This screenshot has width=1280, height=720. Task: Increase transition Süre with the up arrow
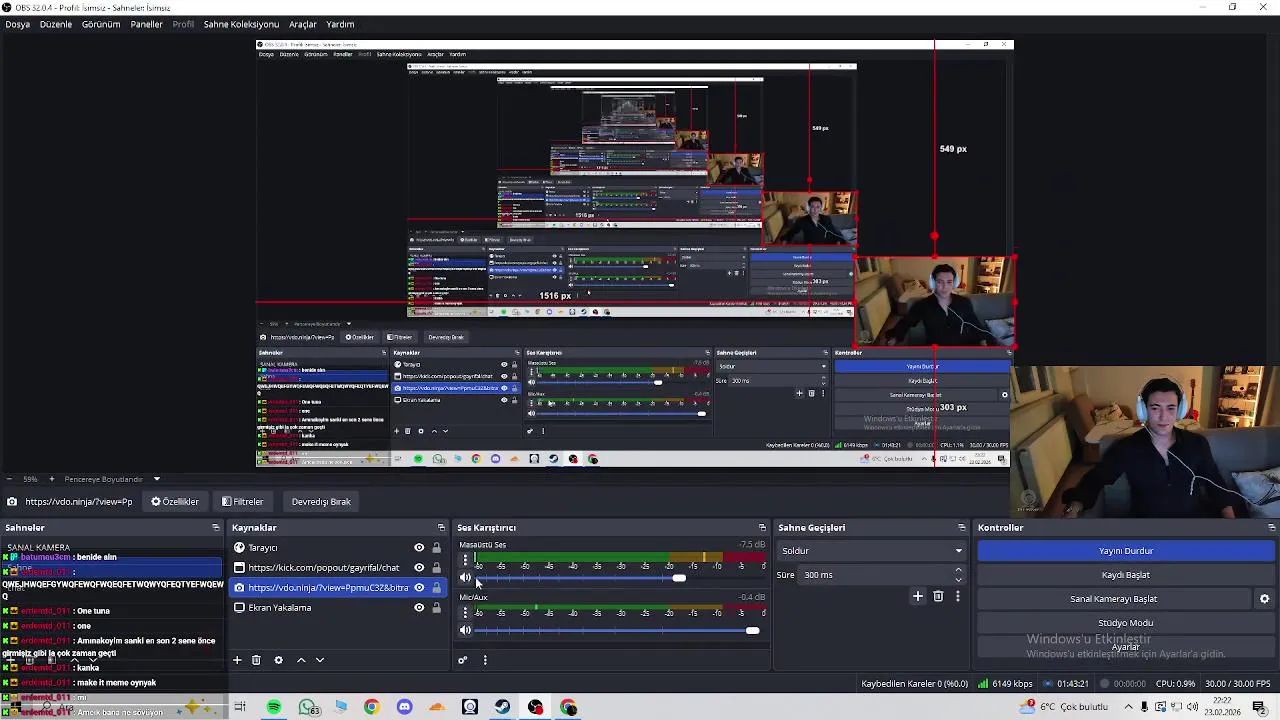point(958,570)
